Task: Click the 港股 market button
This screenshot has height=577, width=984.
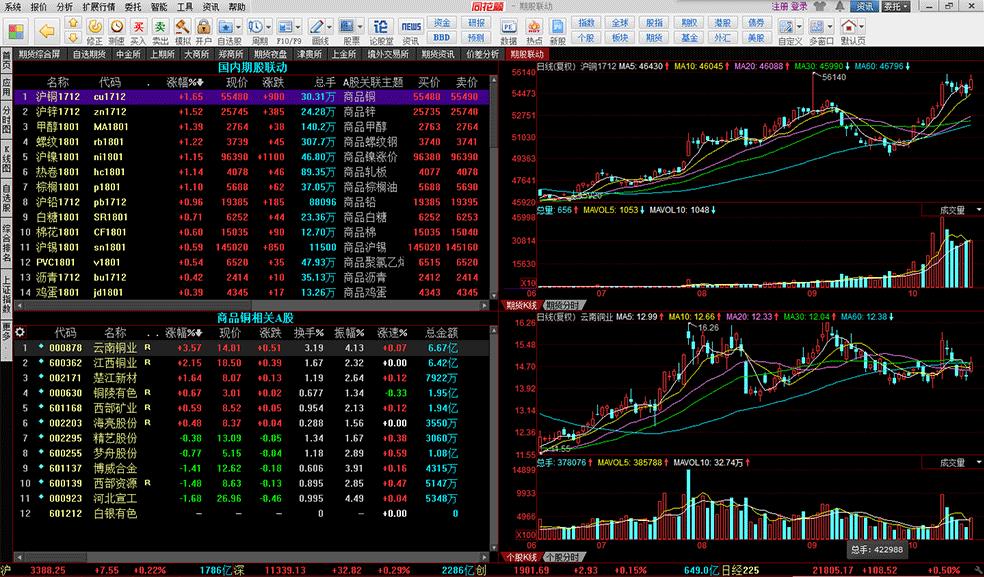Action: 722,23
